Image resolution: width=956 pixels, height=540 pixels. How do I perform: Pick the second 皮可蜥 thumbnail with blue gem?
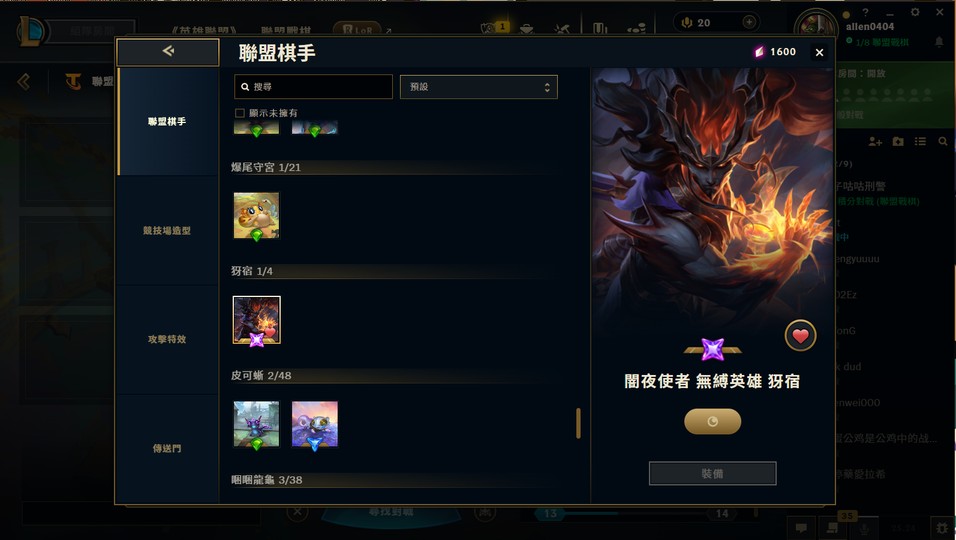[x=315, y=424]
